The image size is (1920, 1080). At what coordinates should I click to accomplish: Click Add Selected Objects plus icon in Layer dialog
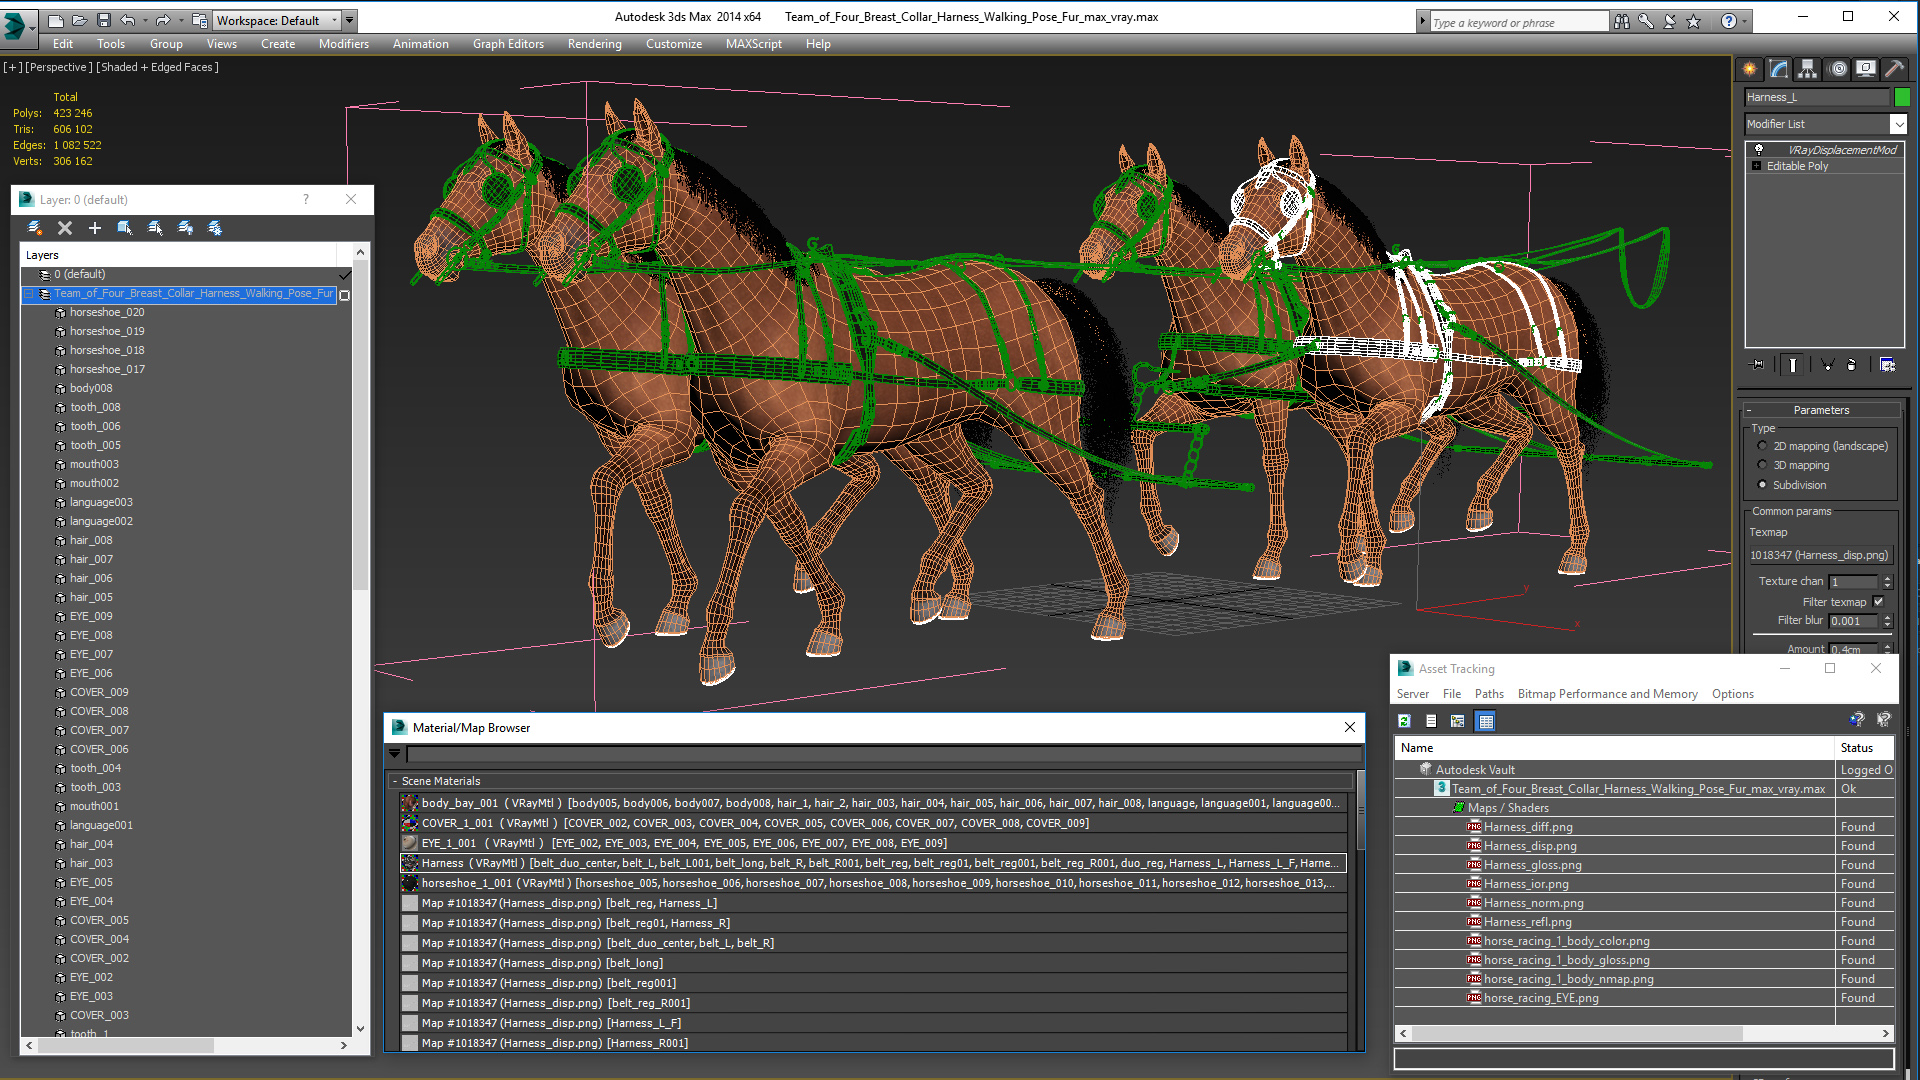[x=95, y=228]
